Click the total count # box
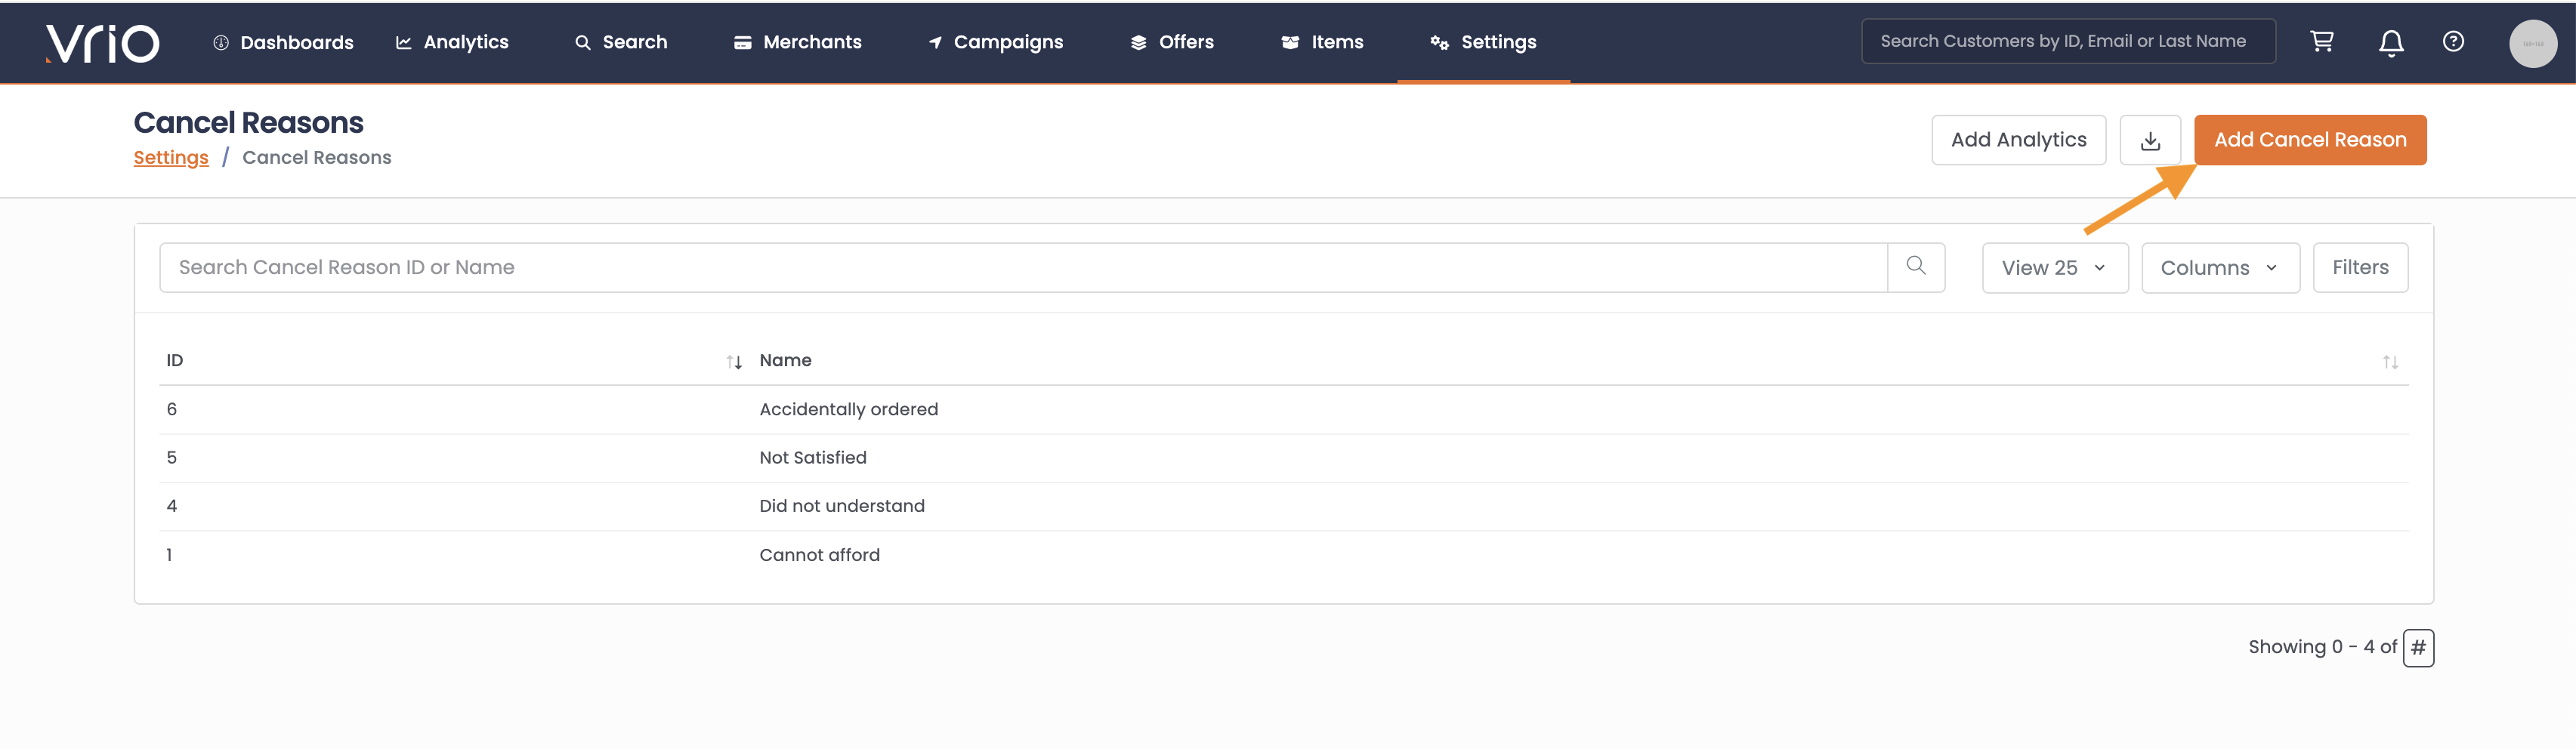The width and height of the screenshot is (2576, 749). coord(2418,647)
